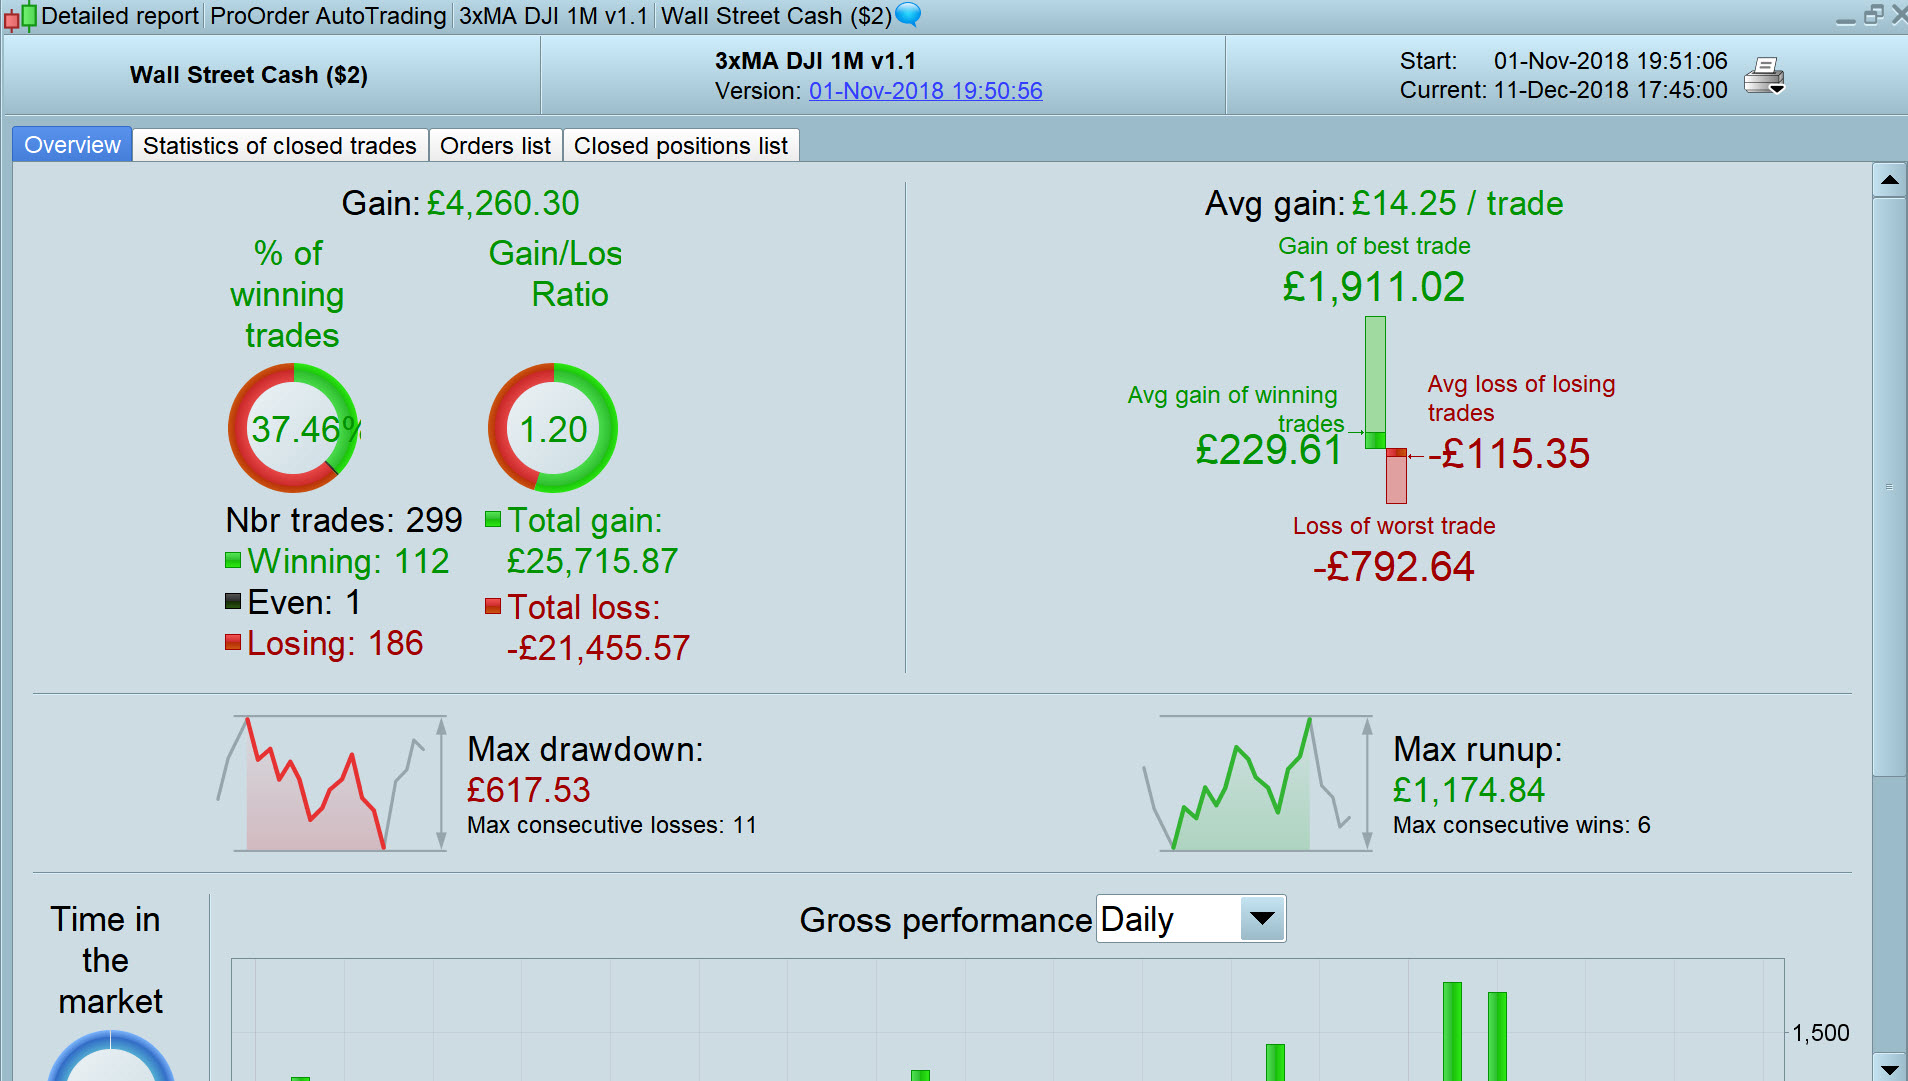The image size is (1908, 1081).
Task: Click Avg loss of losing trades -£115.35
Action: (1509, 454)
